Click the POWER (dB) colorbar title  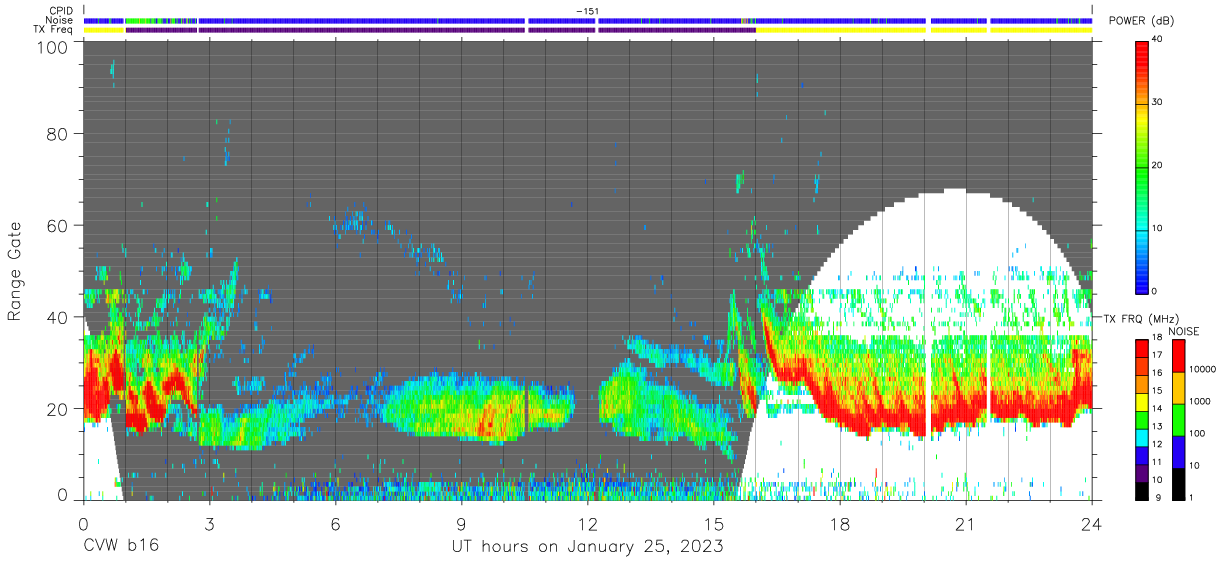click(1141, 21)
